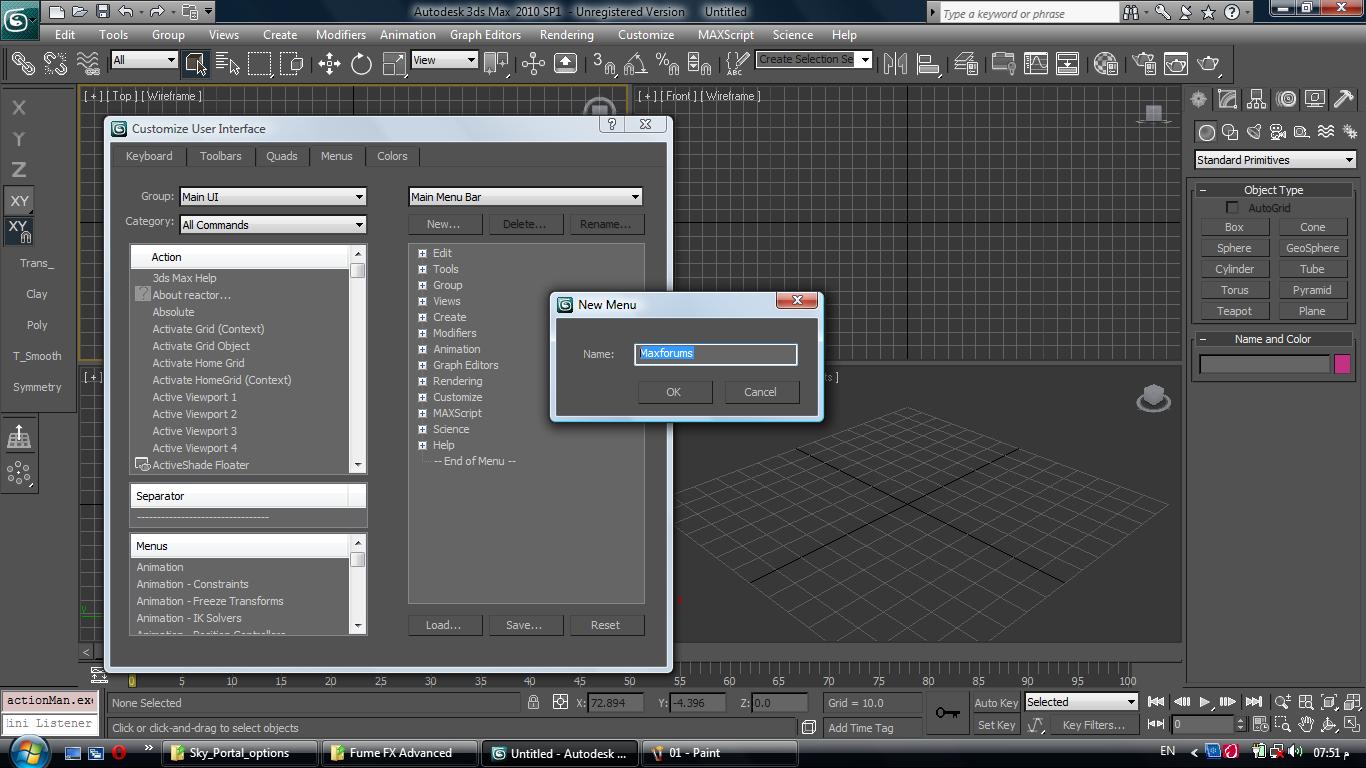Toggle the Key Mode button
Viewport: 1366px width, 768px height.
[x=1157, y=725]
